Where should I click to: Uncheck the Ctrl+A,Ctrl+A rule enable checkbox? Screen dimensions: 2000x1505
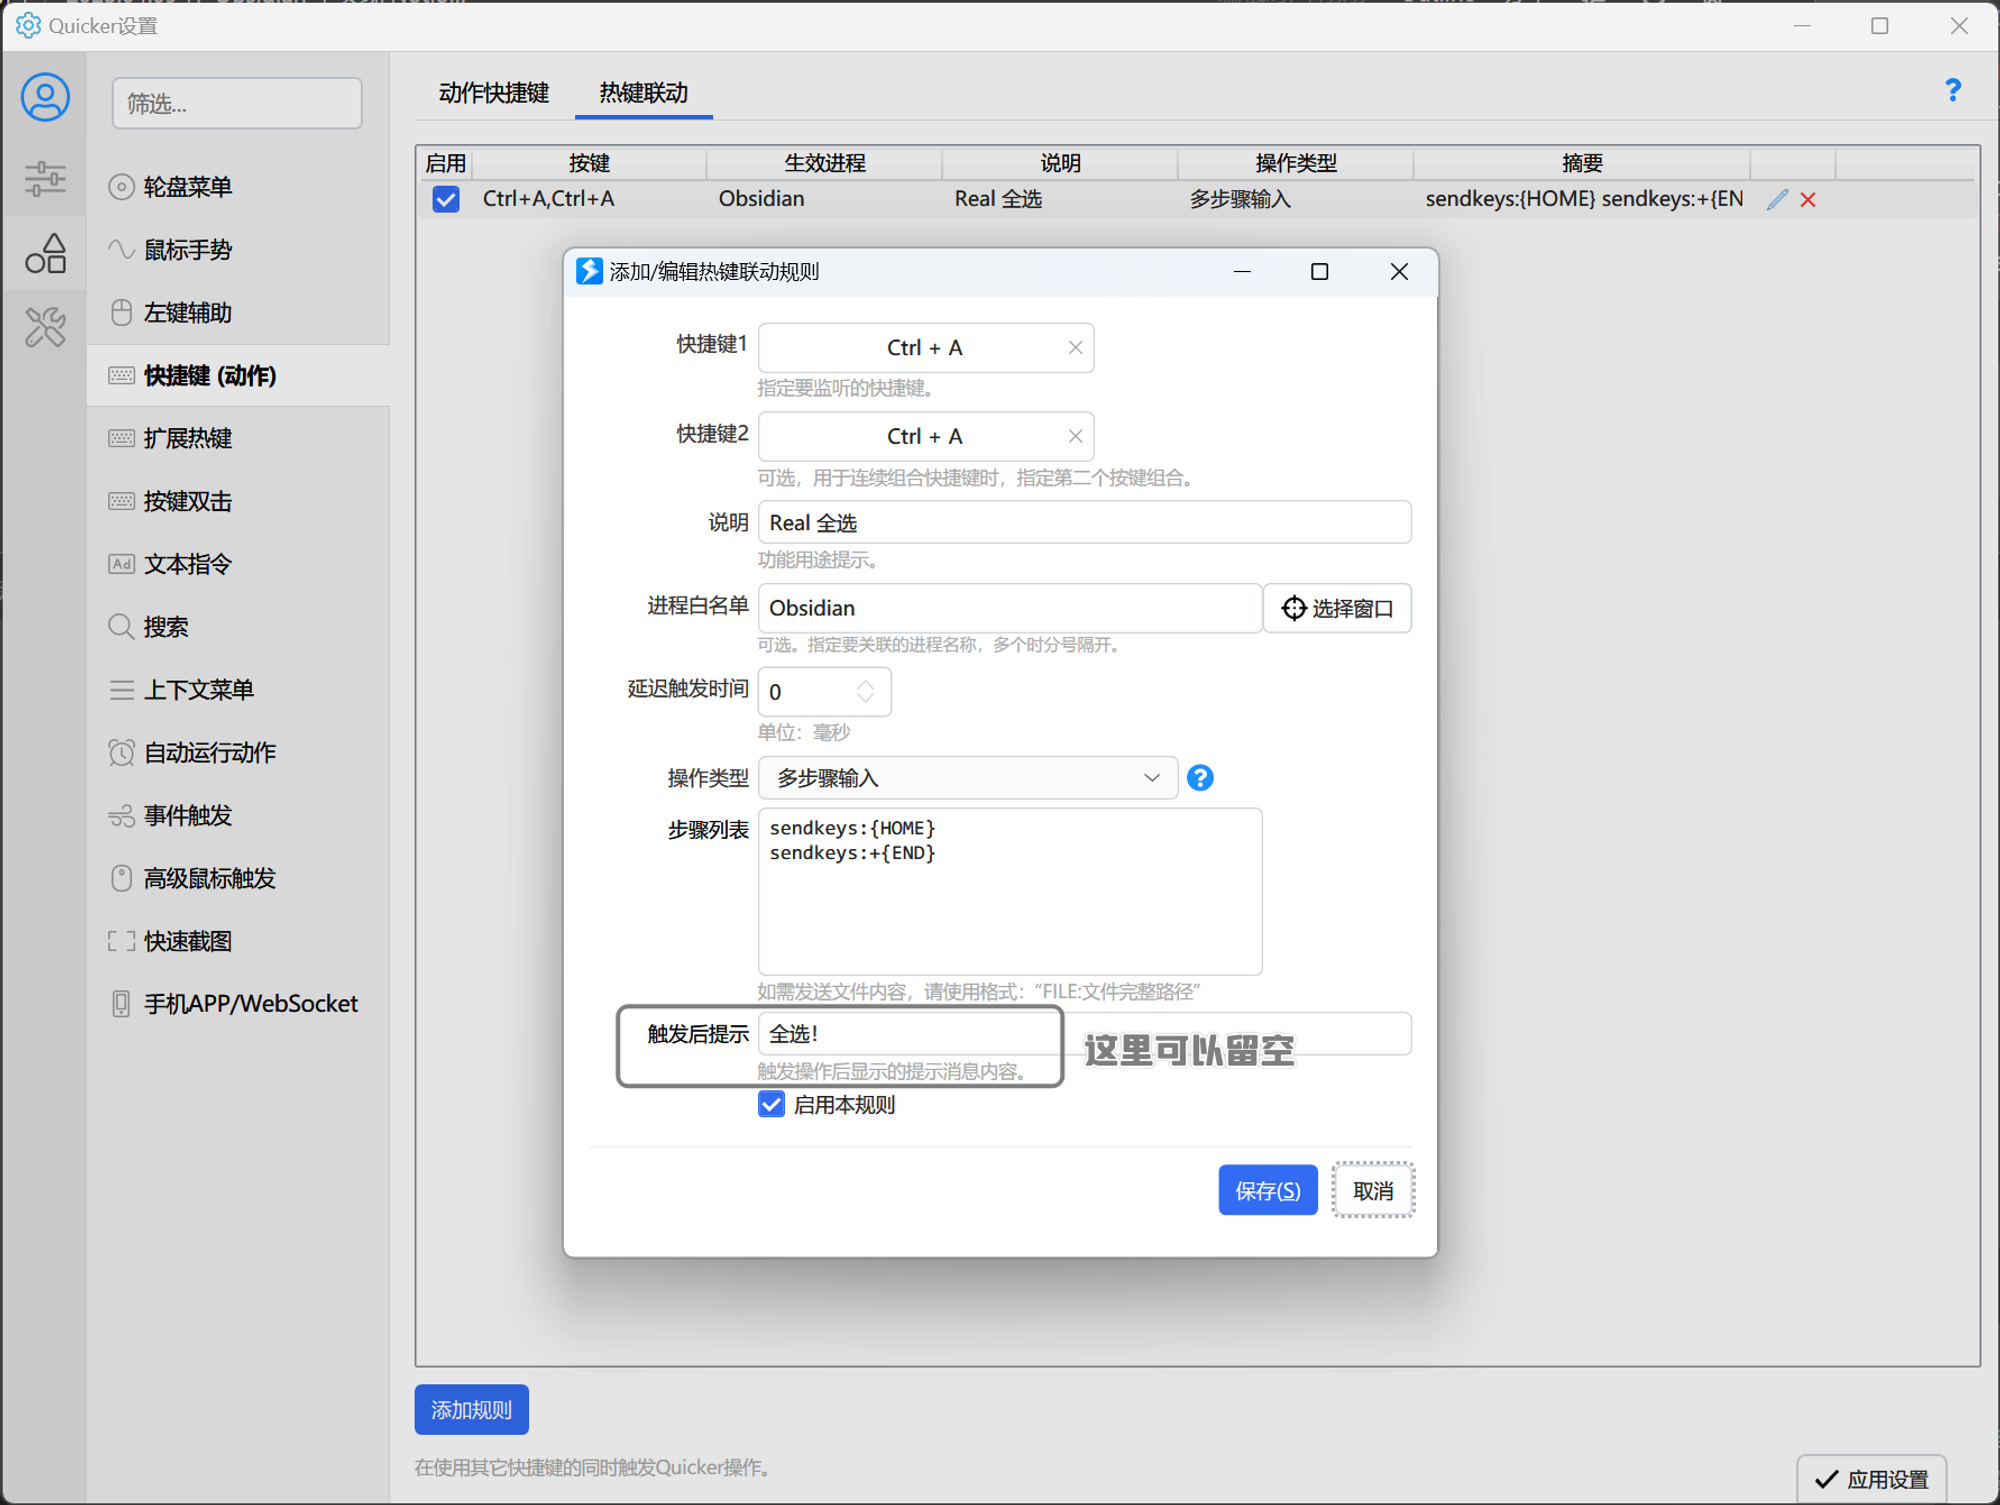446,199
